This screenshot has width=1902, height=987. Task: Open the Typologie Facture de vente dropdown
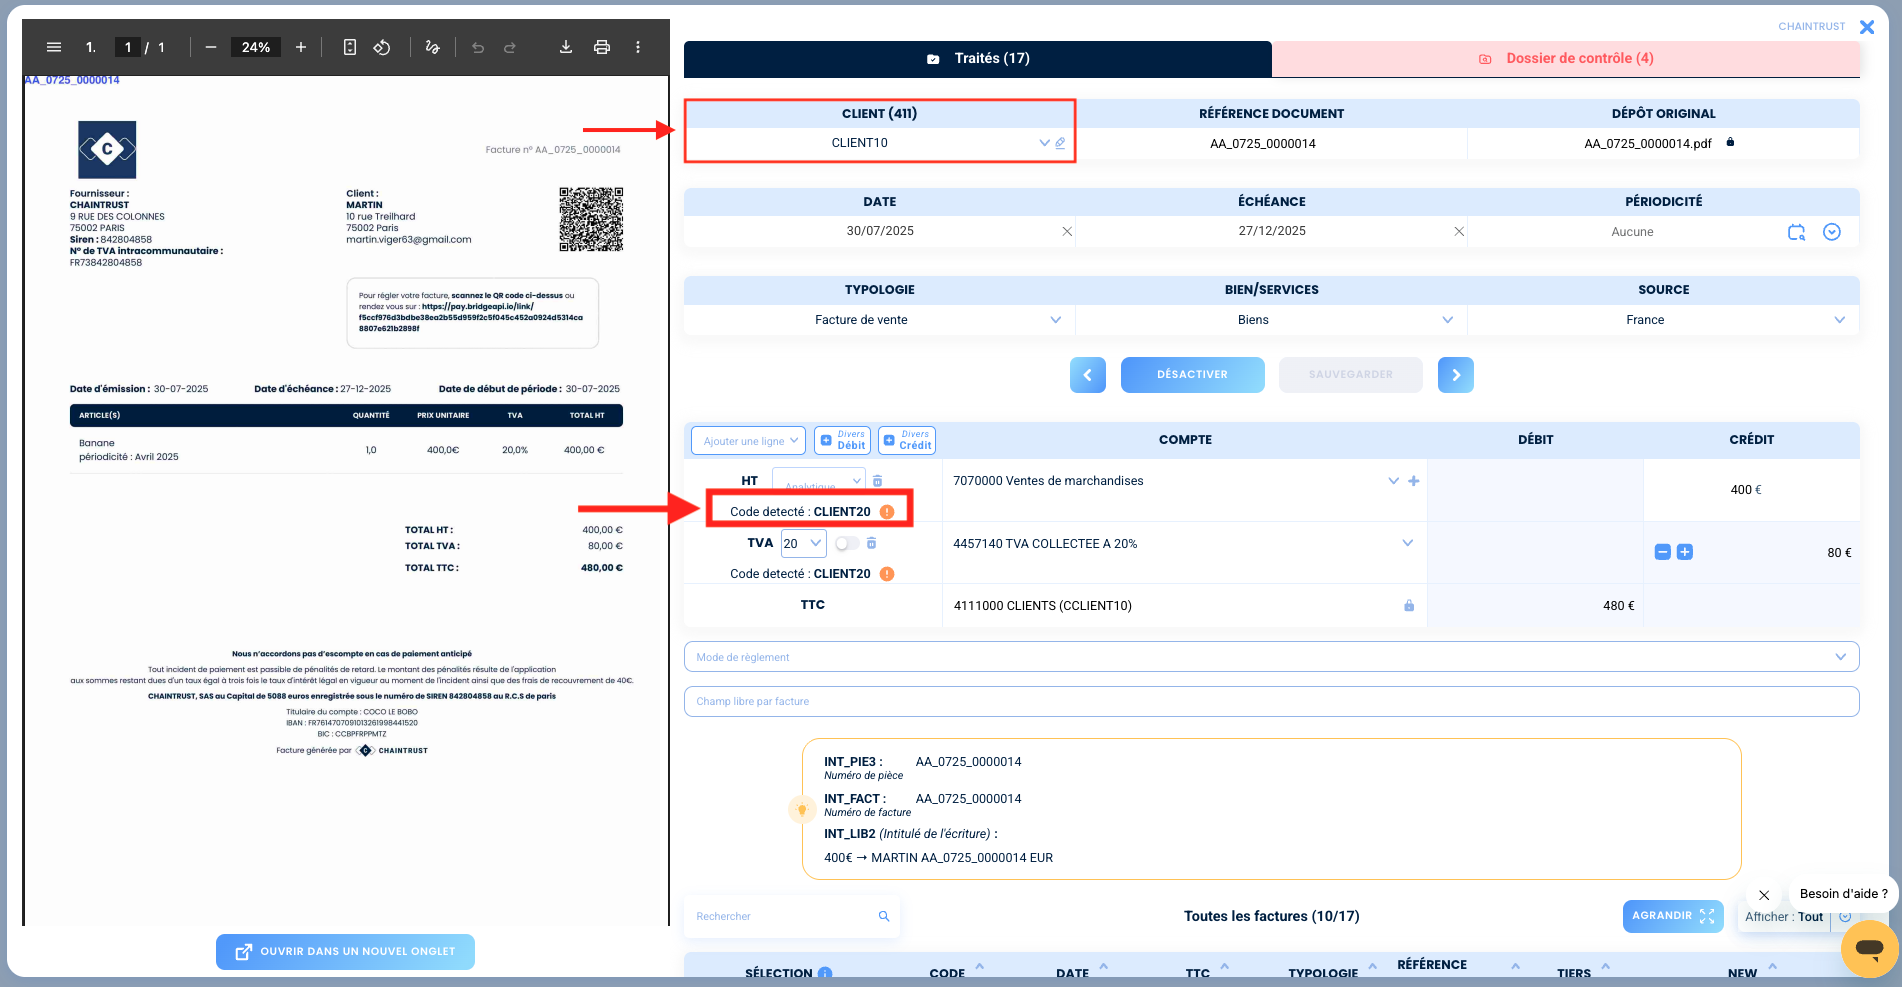pyautogui.click(x=1056, y=319)
